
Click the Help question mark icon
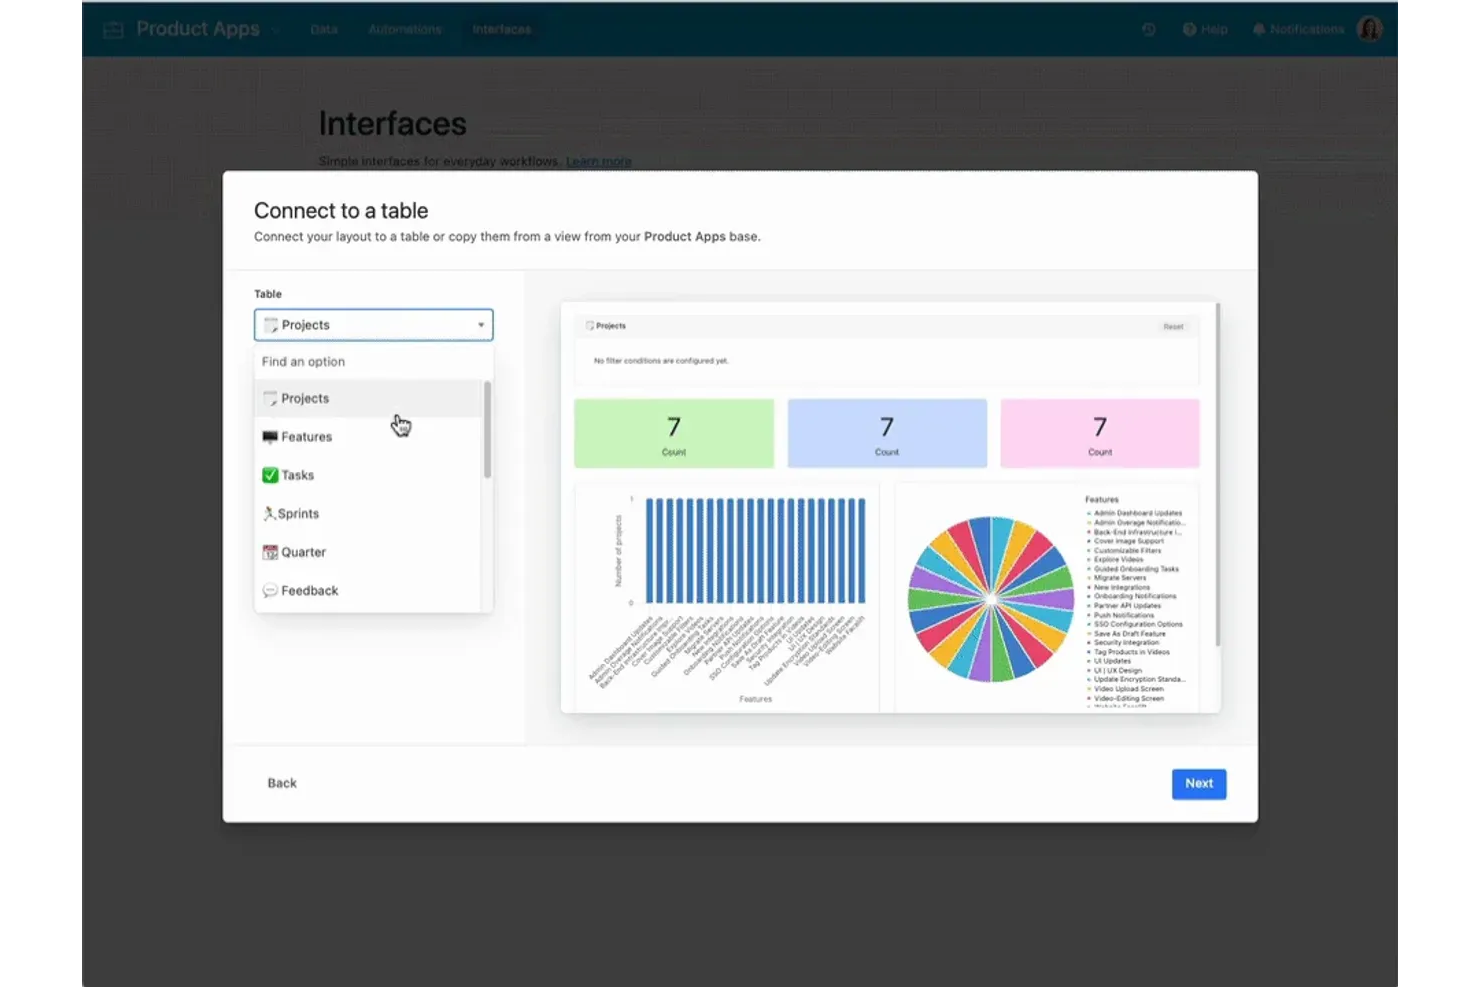[x=1189, y=29]
